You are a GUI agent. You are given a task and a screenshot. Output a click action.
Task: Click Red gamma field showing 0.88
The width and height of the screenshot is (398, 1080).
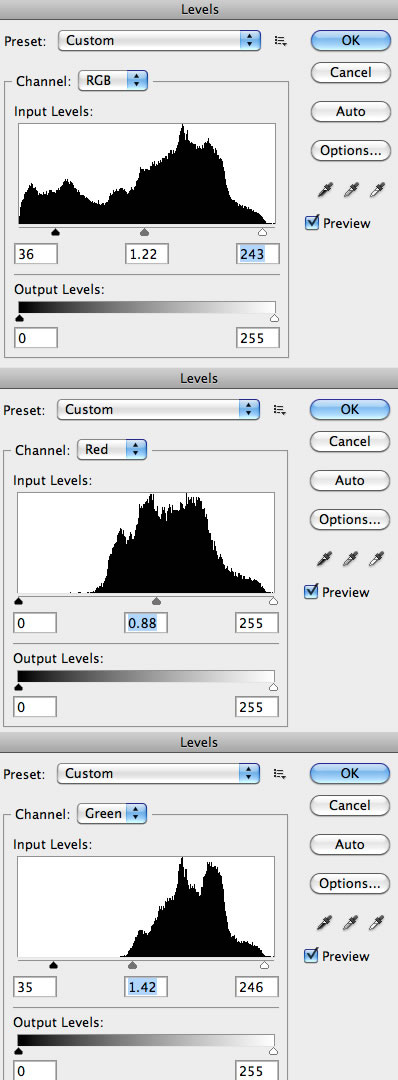point(146,623)
